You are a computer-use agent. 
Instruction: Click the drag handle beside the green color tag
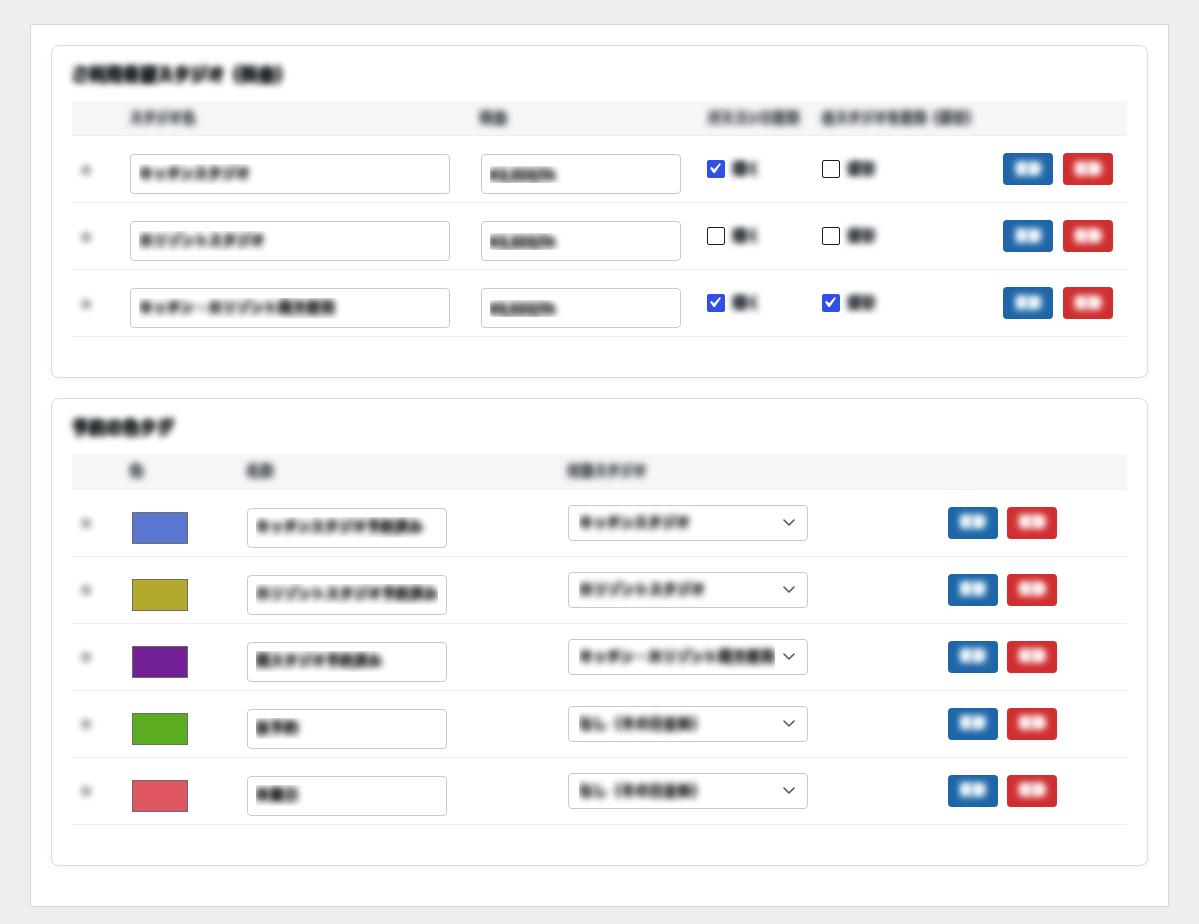(86, 724)
